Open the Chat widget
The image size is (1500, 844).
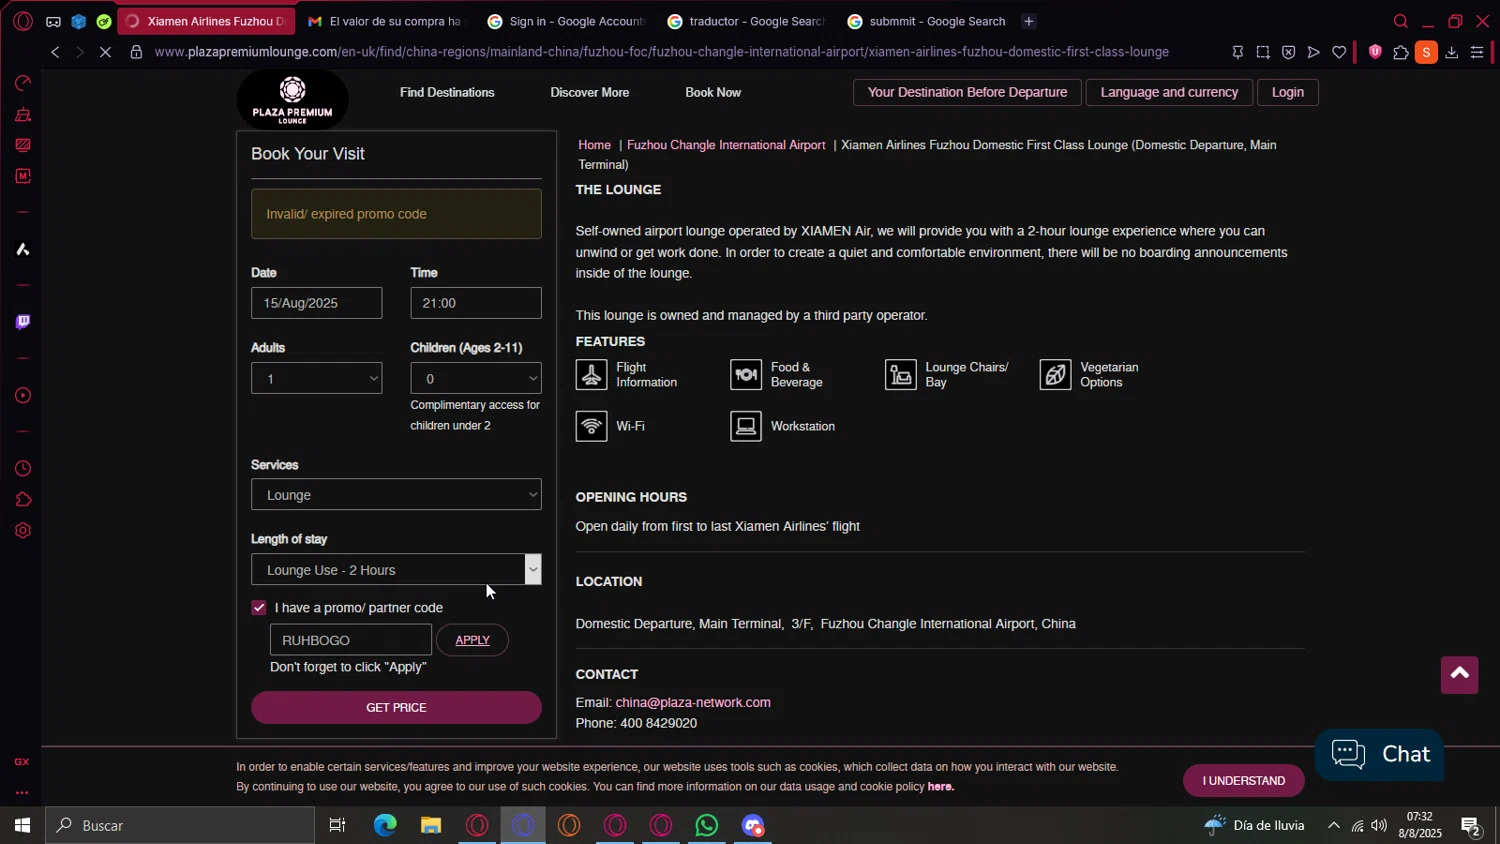tap(1379, 755)
